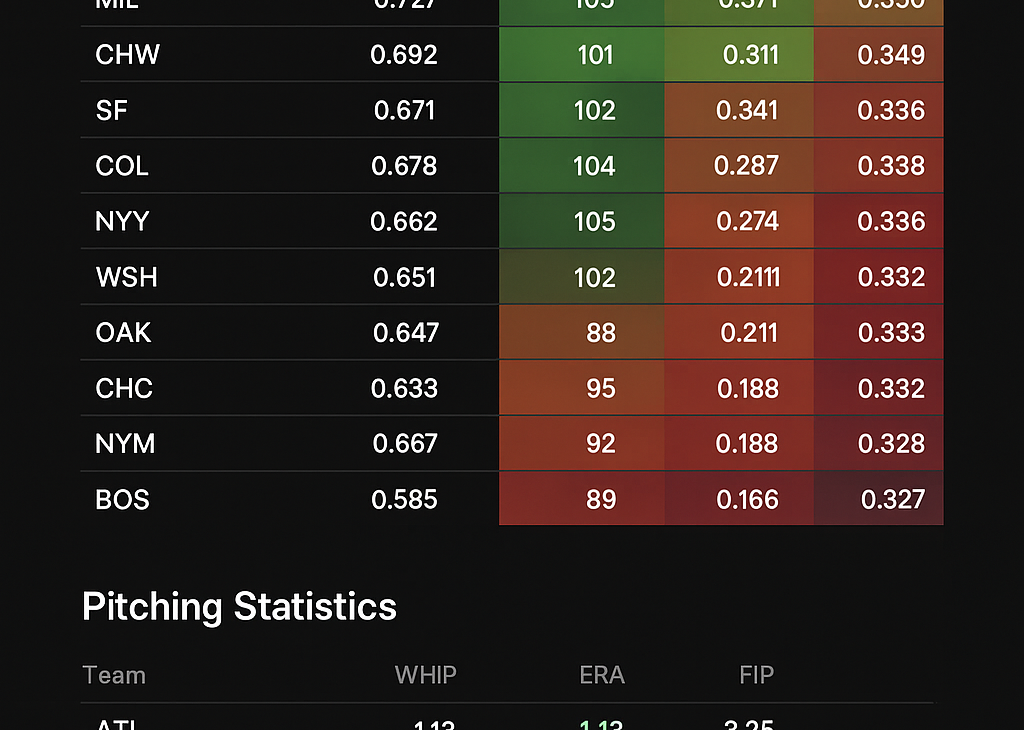The height and width of the screenshot is (730, 1024).
Task: Click the 0.287 cell in COL row
Action: (746, 166)
